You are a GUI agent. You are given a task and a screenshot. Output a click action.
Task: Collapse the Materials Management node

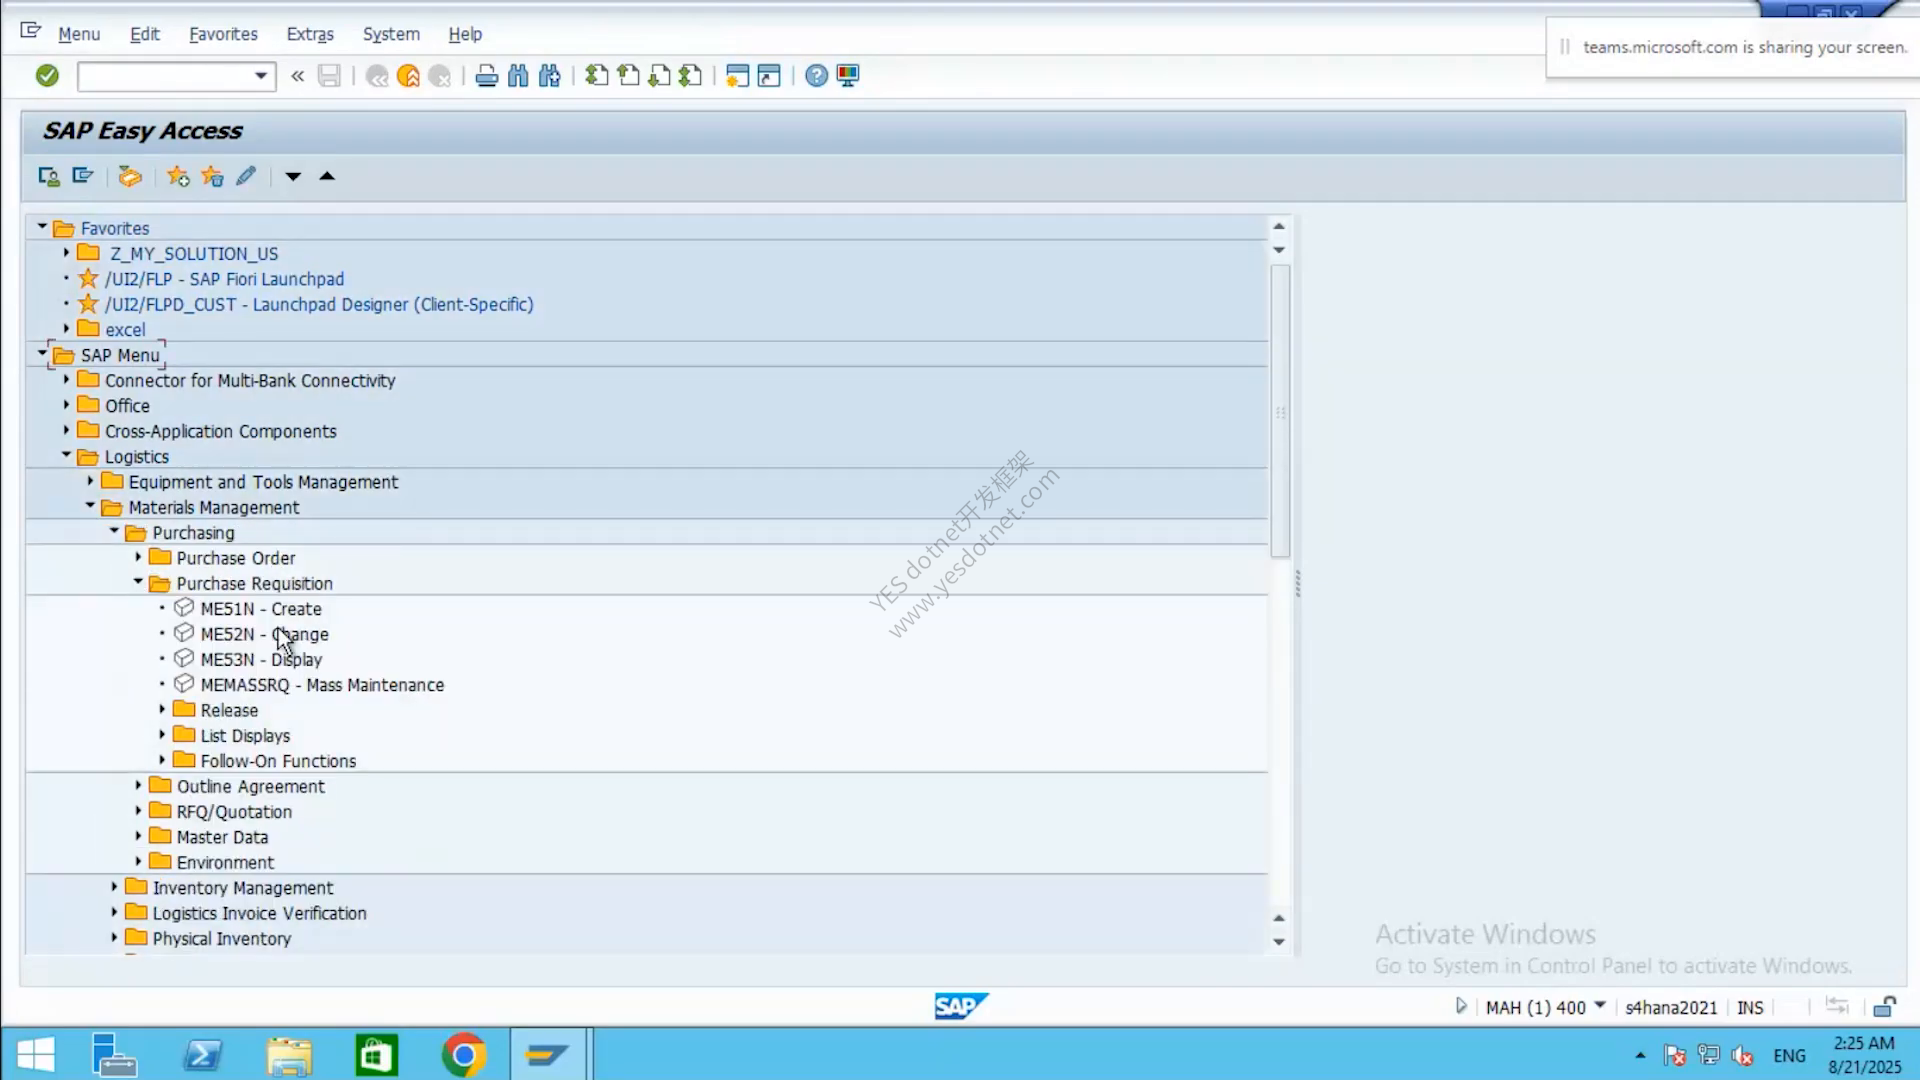(90, 506)
